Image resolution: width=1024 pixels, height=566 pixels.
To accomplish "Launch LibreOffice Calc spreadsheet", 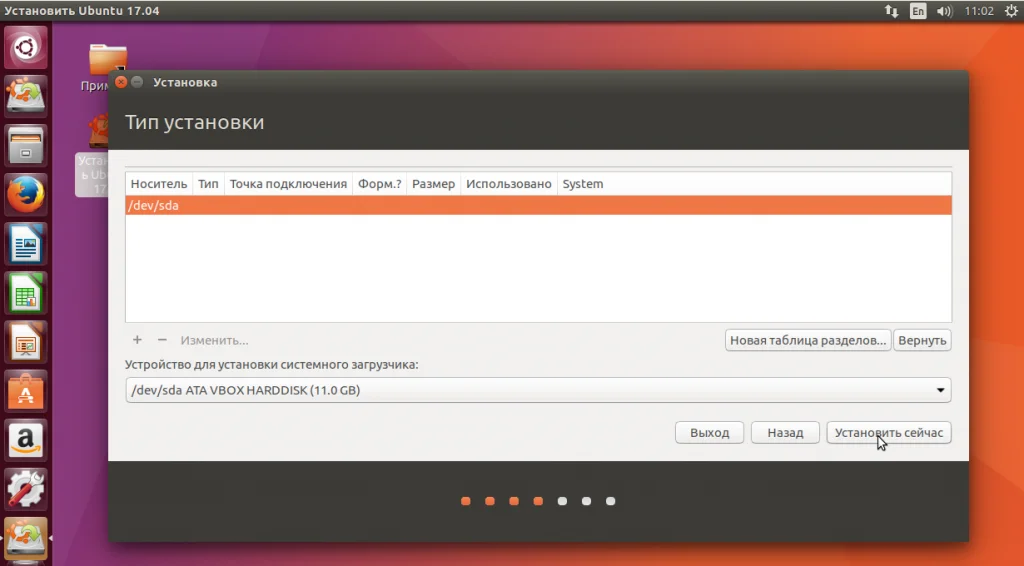I will pos(25,293).
